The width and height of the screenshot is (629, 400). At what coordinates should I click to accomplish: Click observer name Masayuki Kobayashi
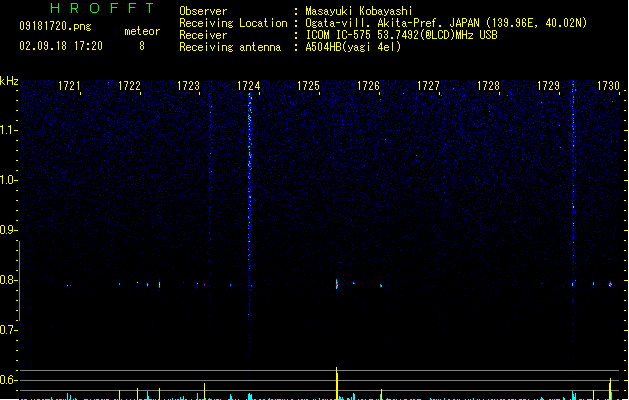(x=359, y=11)
